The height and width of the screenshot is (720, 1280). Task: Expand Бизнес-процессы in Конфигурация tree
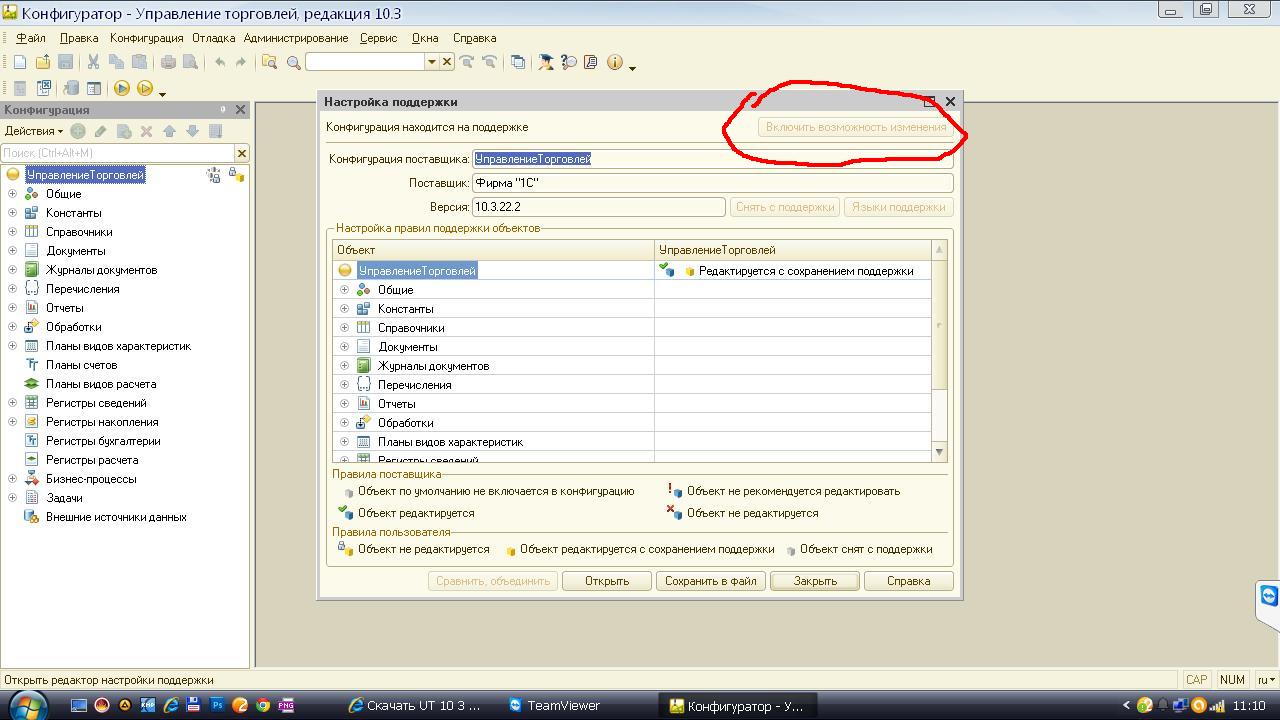[x=13, y=479]
